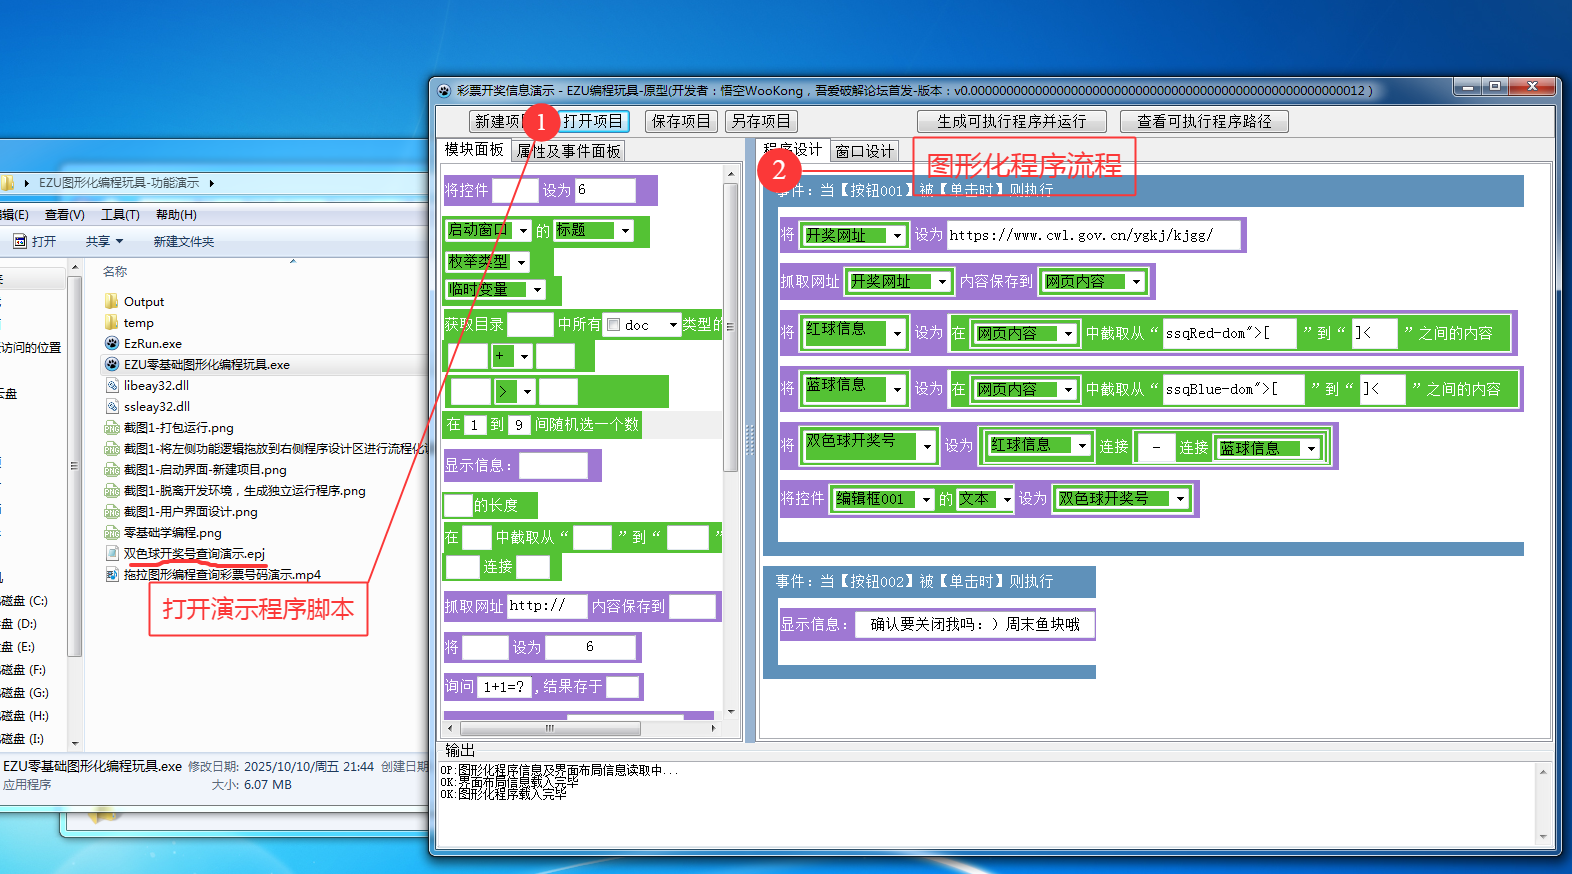Click the ssqRed-dom start text field
Image resolution: width=1572 pixels, height=874 pixels.
(1229, 333)
